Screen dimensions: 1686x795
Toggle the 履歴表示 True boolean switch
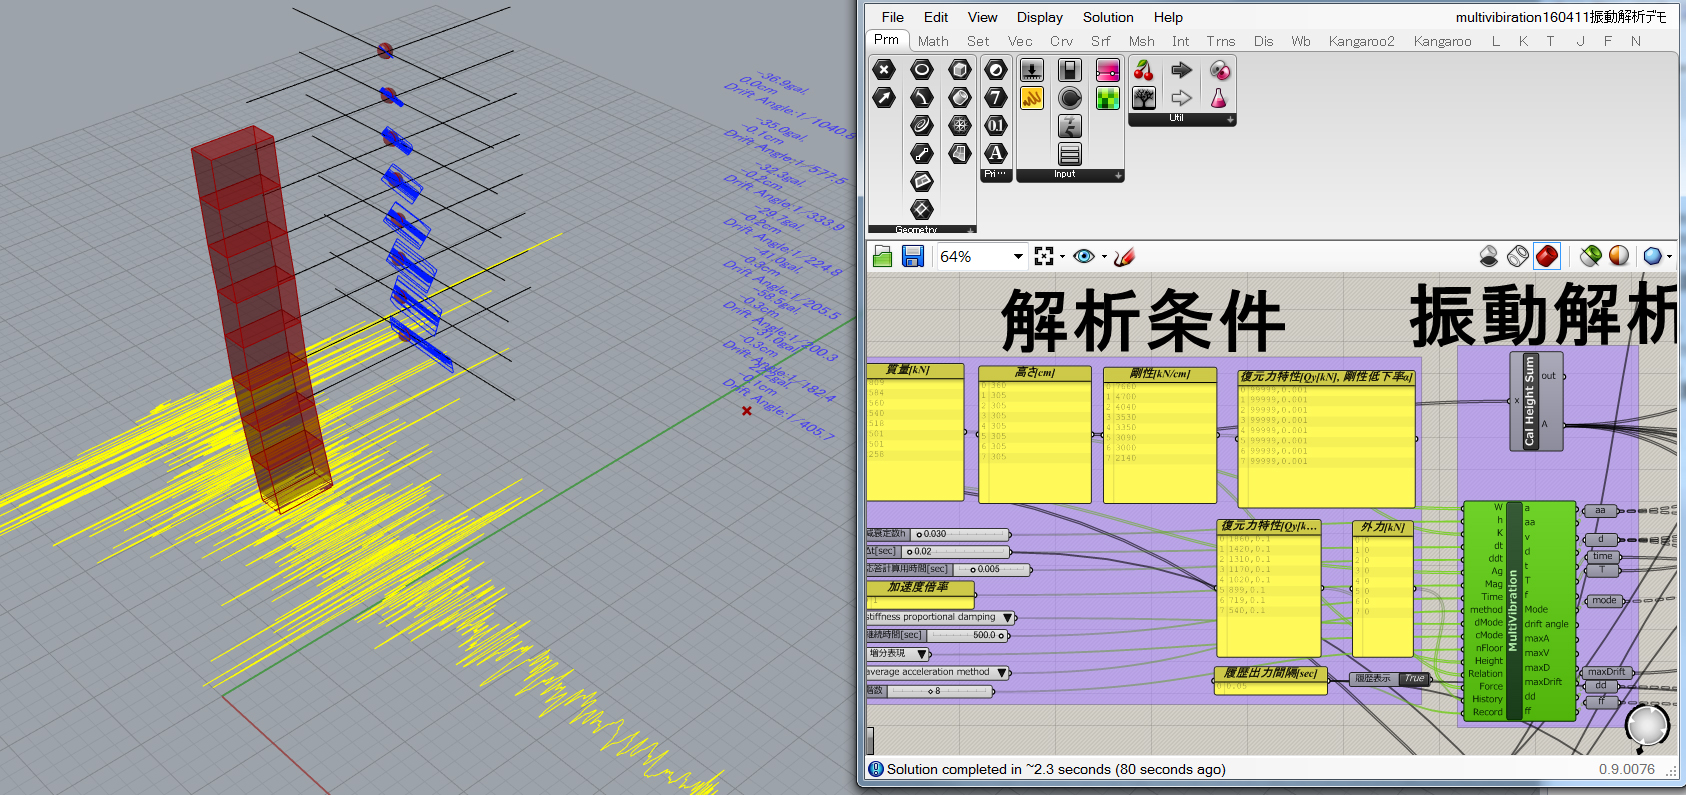(x=1413, y=679)
